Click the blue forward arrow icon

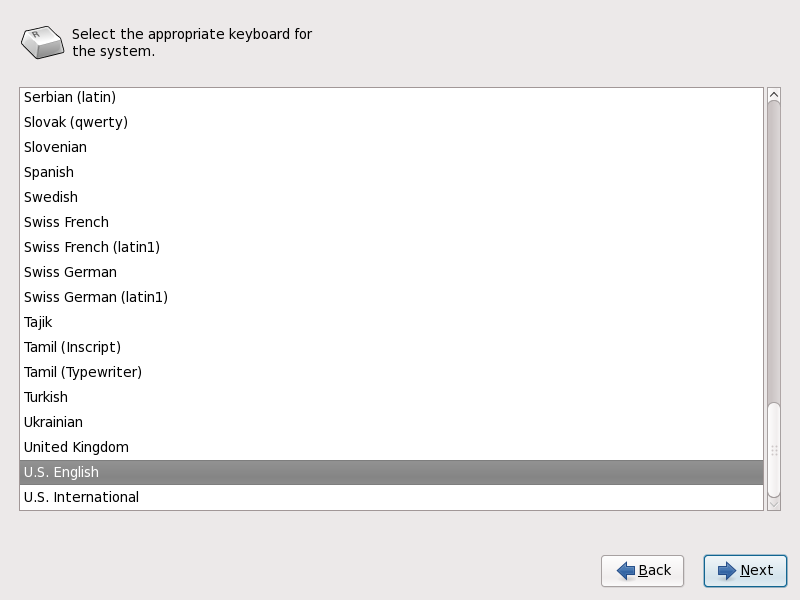727,571
